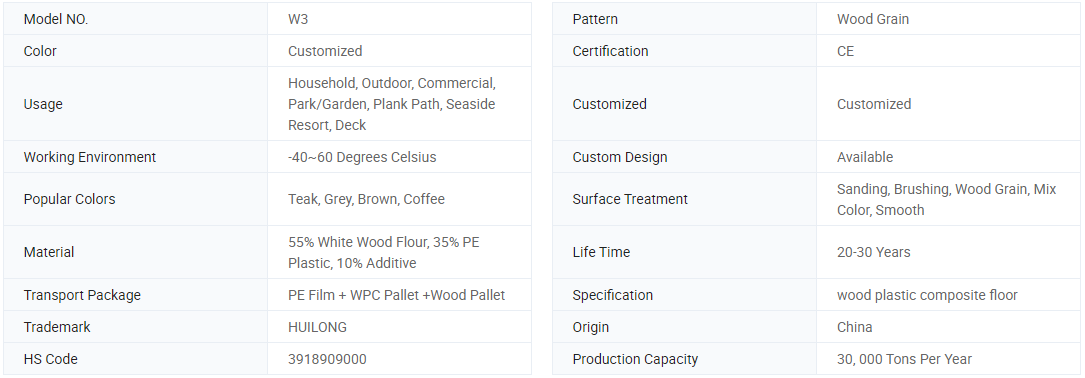Select the 20-30 Years life time value
Screen dimensions: 1085x378
pos(873,253)
